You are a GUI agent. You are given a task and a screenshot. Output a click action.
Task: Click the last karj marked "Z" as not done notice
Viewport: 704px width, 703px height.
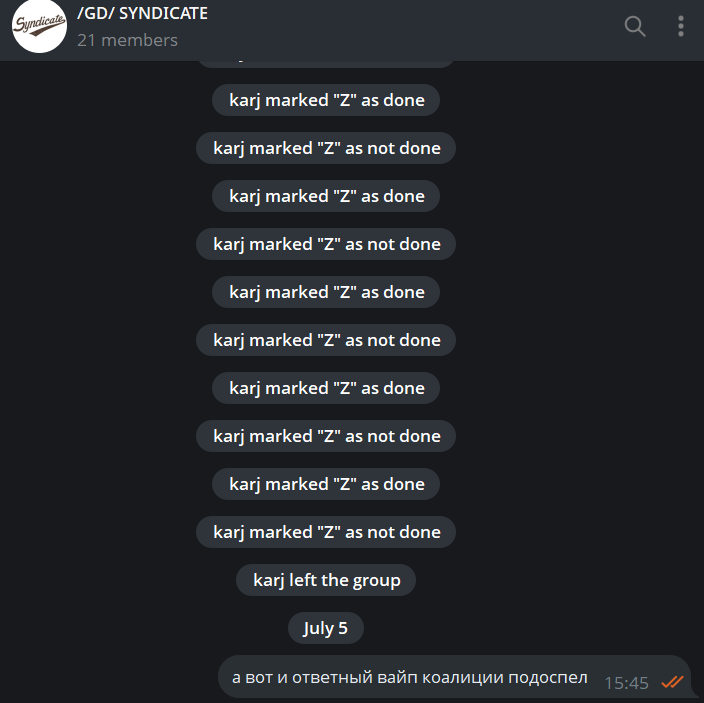[326, 532]
